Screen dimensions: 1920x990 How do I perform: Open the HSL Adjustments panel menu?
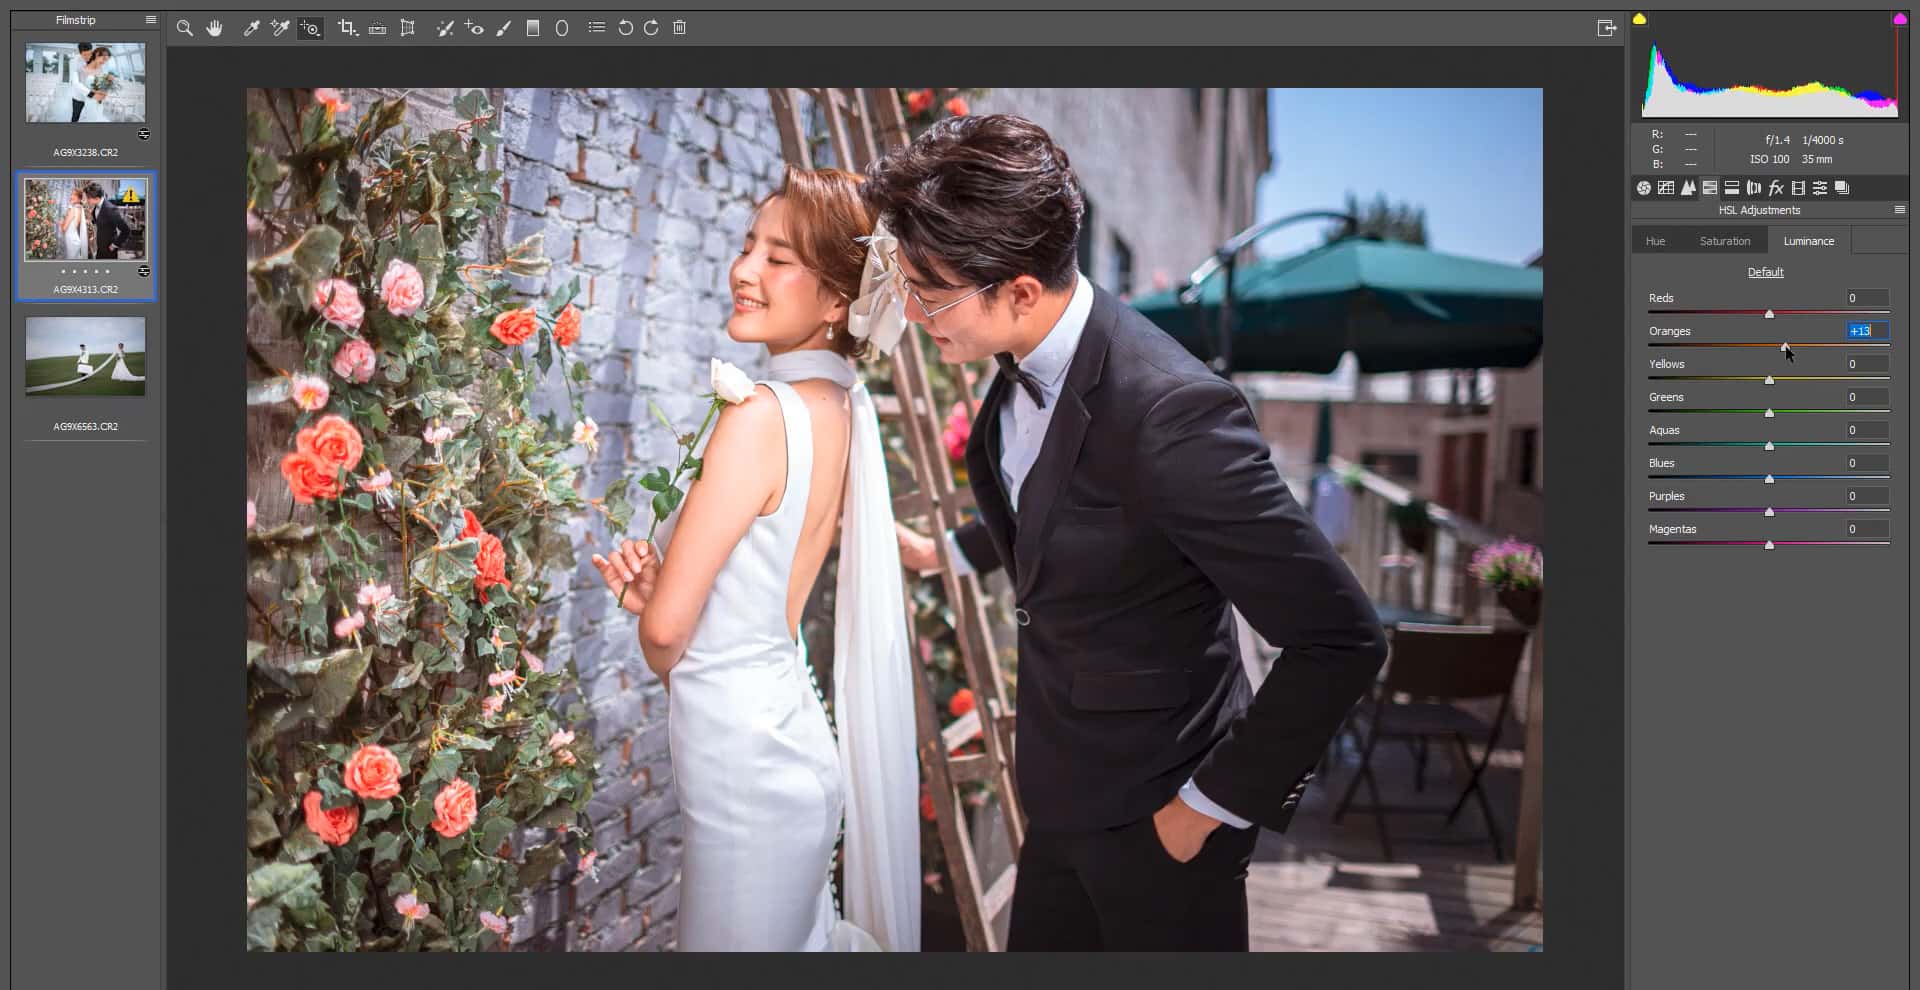click(x=1898, y=210)
